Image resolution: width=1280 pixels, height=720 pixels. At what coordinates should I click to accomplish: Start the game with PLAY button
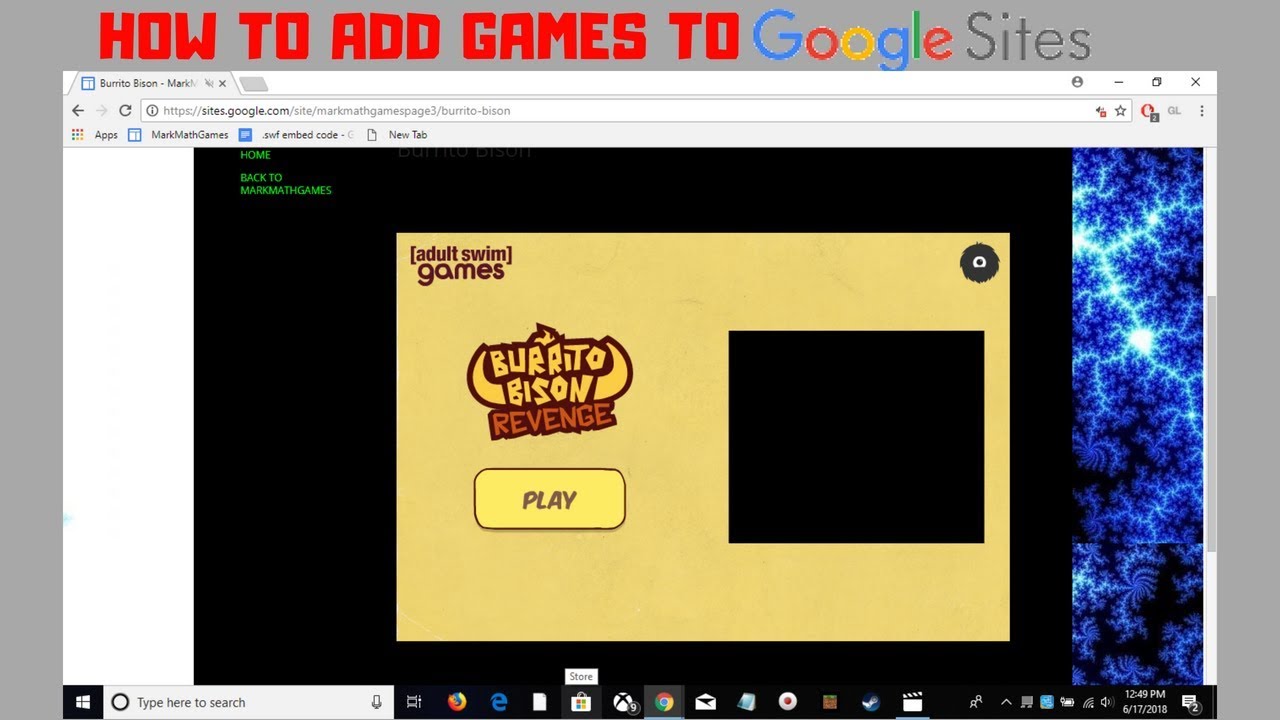point(549,499)
